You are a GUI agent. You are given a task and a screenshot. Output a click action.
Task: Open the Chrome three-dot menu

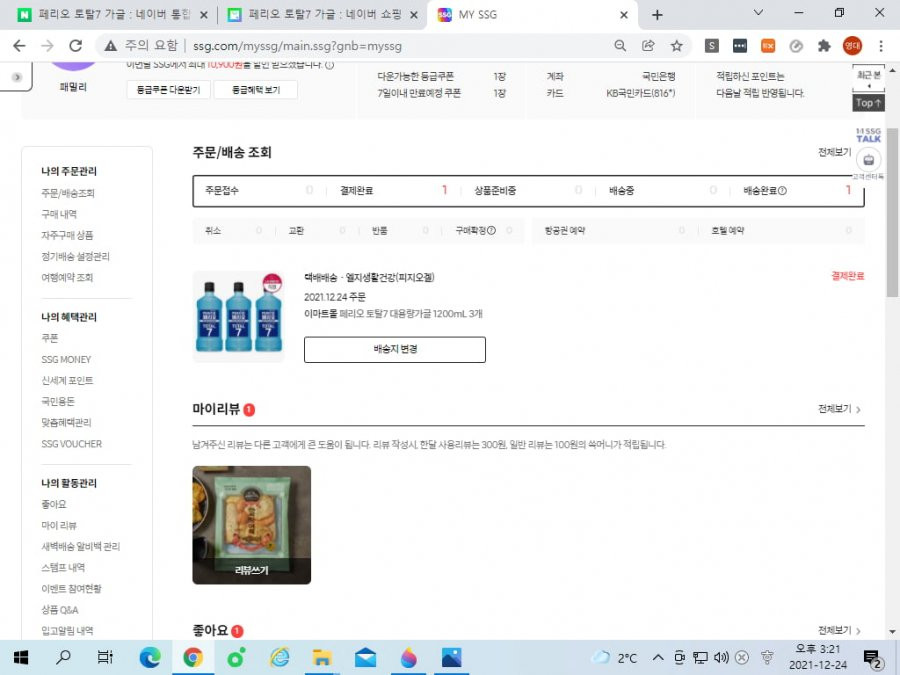click(x=880, y=46)
